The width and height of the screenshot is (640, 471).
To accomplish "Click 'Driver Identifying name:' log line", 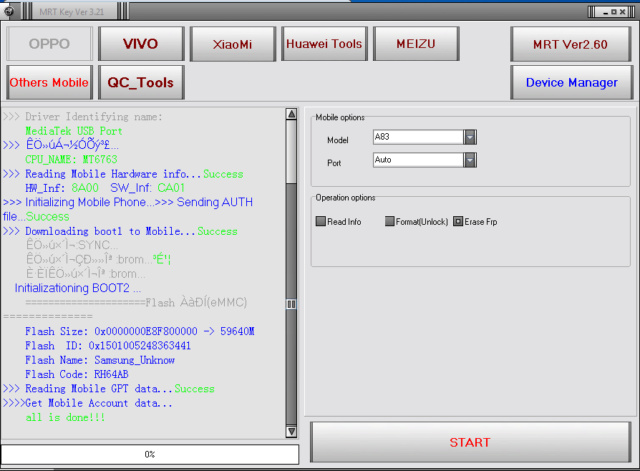I will pyautogui.click(x=83, y=117).
